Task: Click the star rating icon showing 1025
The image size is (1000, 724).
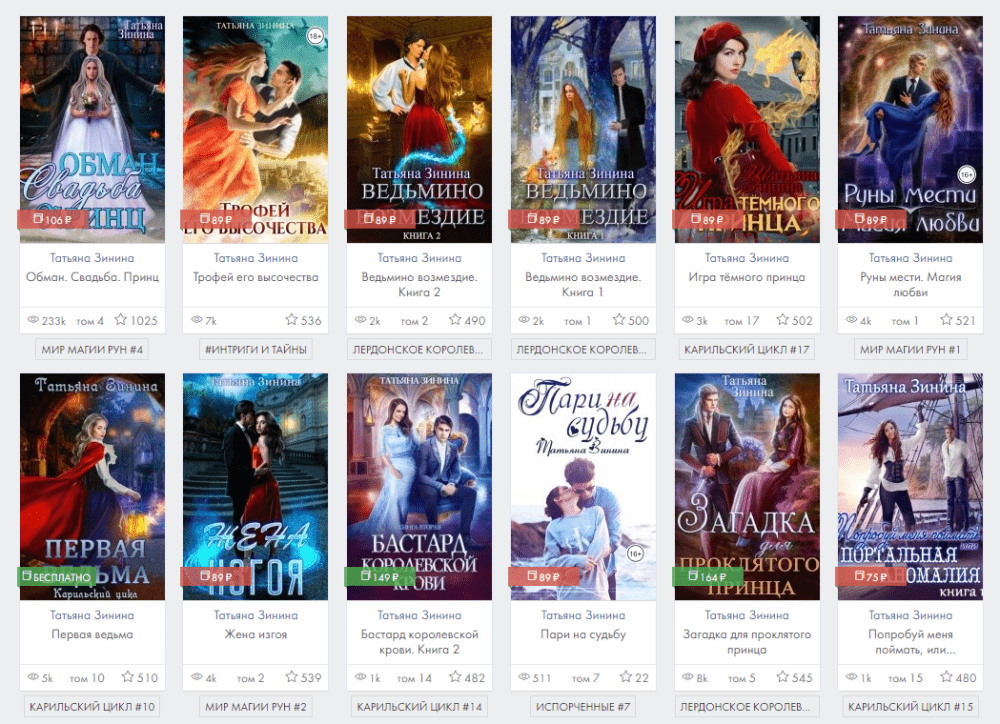Action: pos(121,320)
